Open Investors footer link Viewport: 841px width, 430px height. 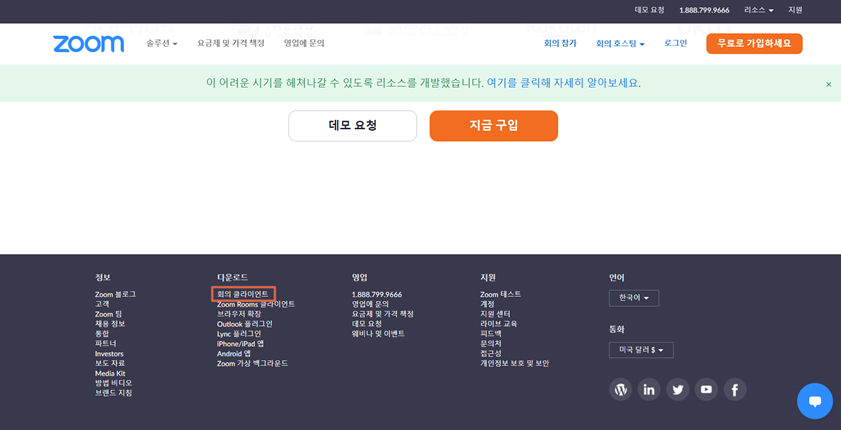[109, 353]
